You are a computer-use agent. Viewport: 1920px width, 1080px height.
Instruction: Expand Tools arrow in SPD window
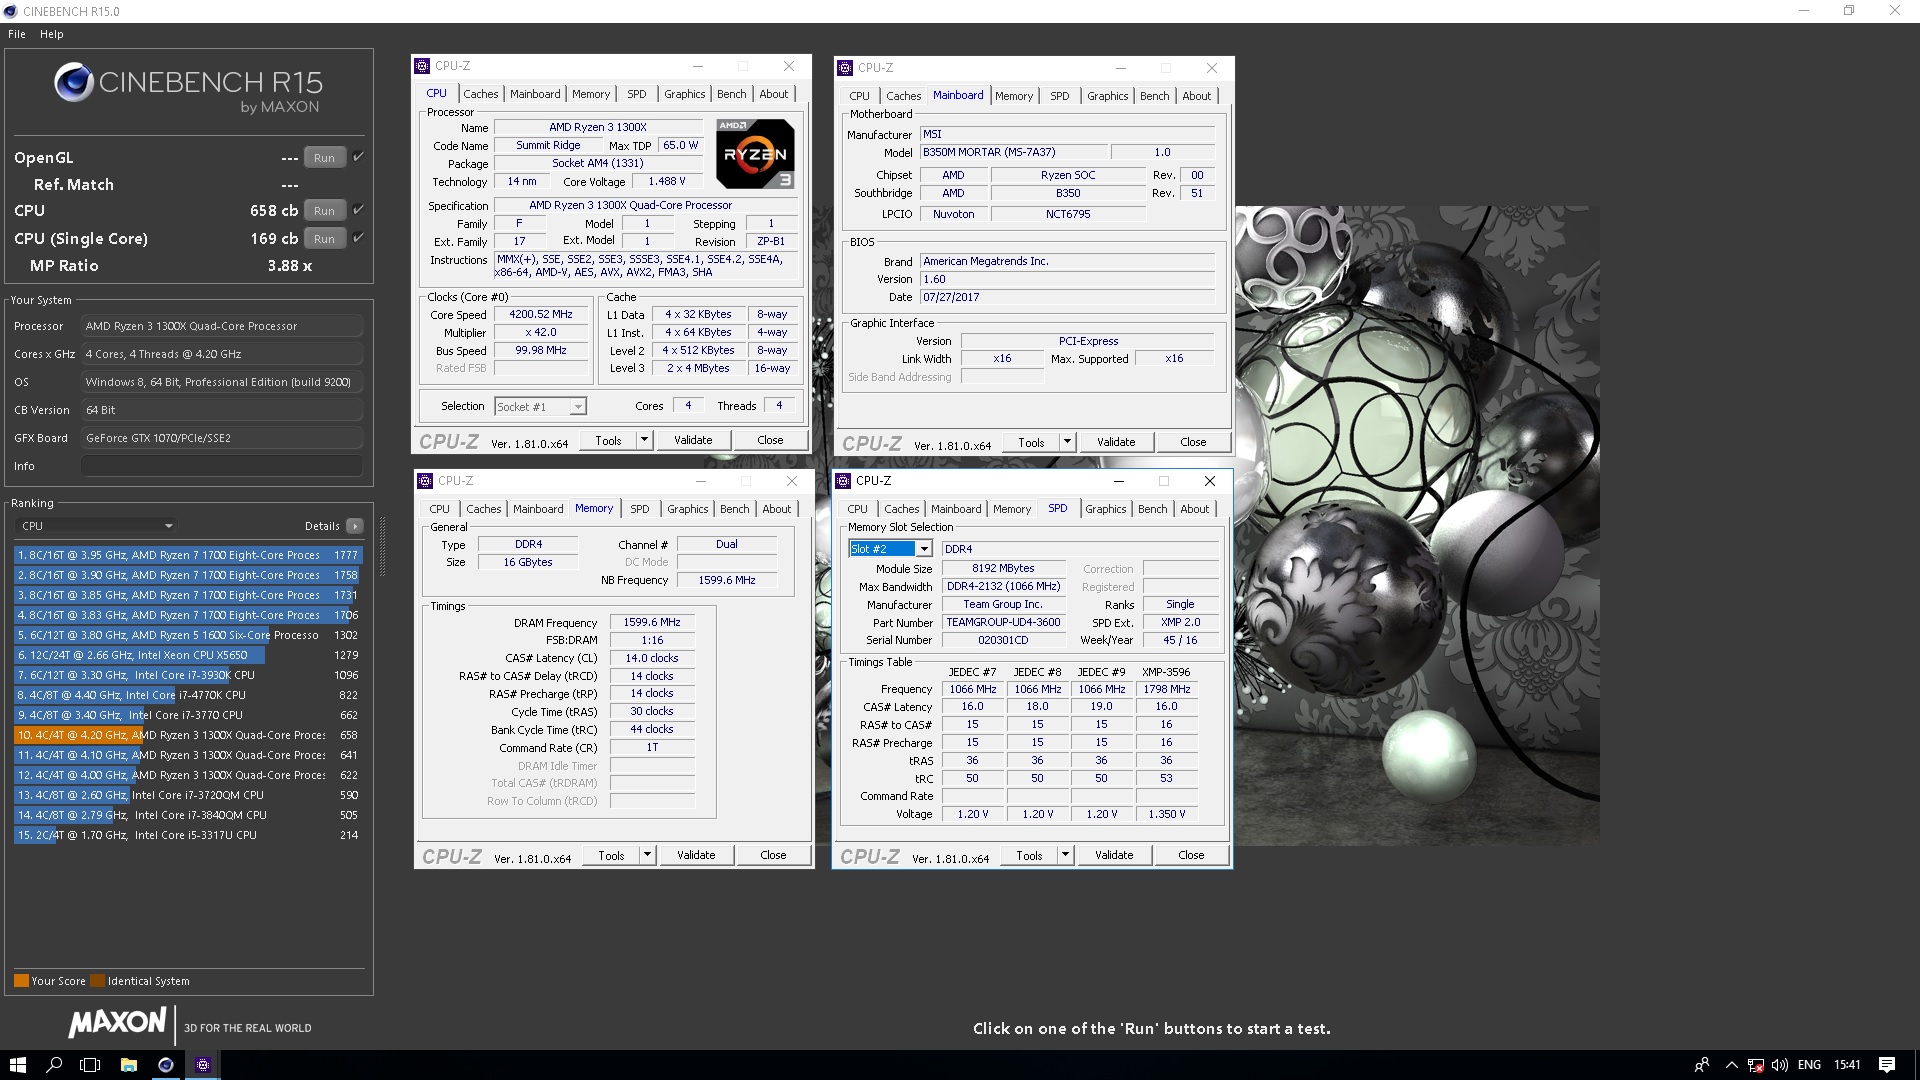click(x=1065, y=855)
